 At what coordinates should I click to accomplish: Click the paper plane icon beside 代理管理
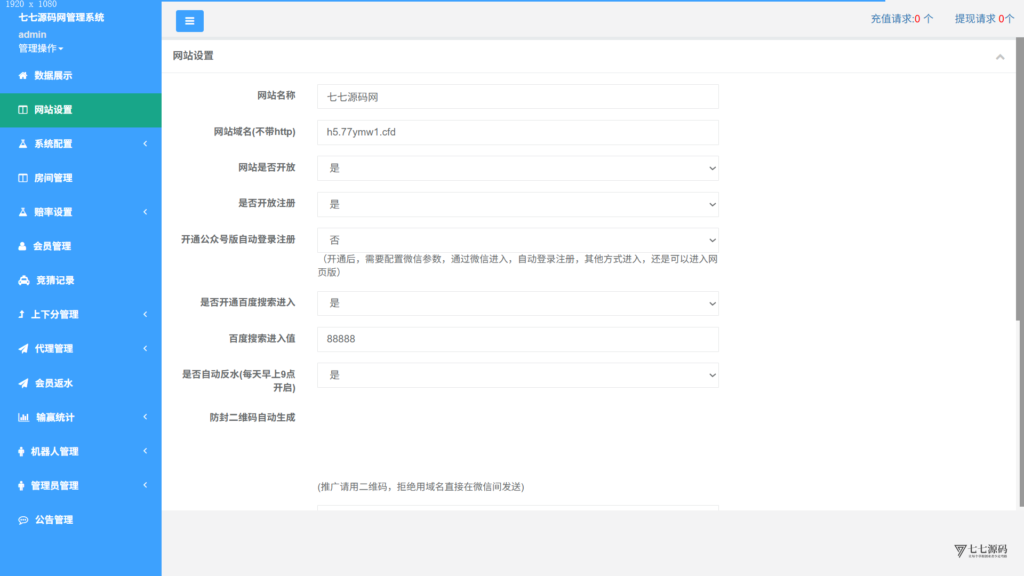click(23, 349)
